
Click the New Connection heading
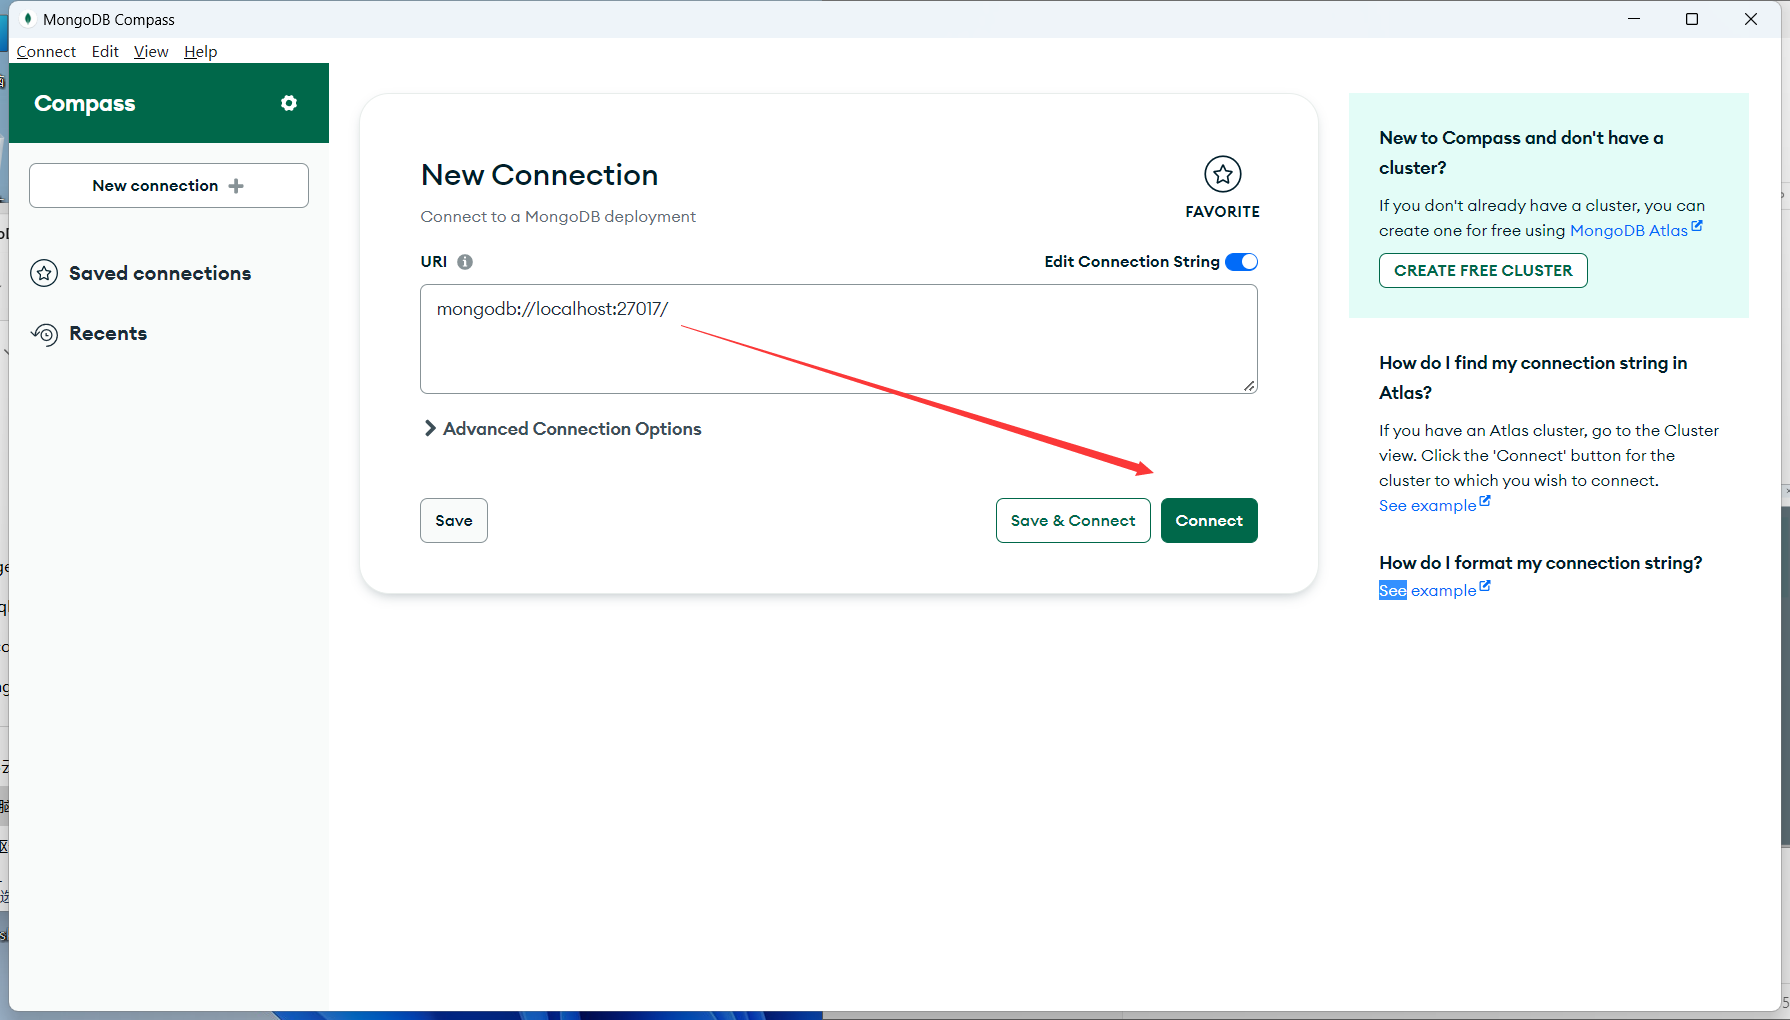pyautogui.click(x=540, y=175)
